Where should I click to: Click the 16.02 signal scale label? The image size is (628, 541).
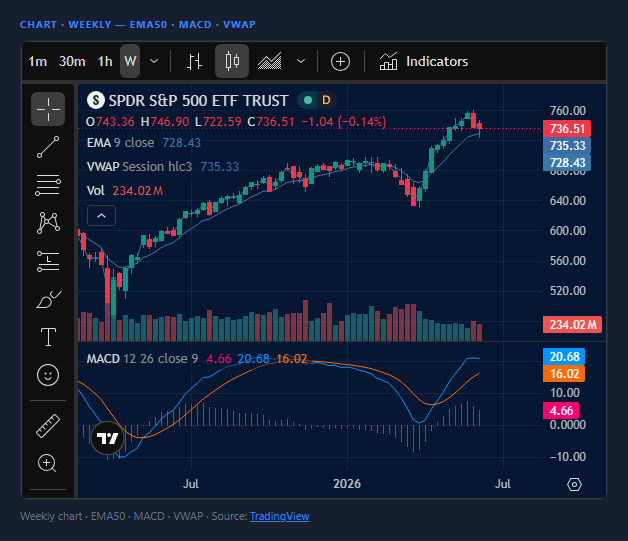pyautogui.click(x=564, y=374)
